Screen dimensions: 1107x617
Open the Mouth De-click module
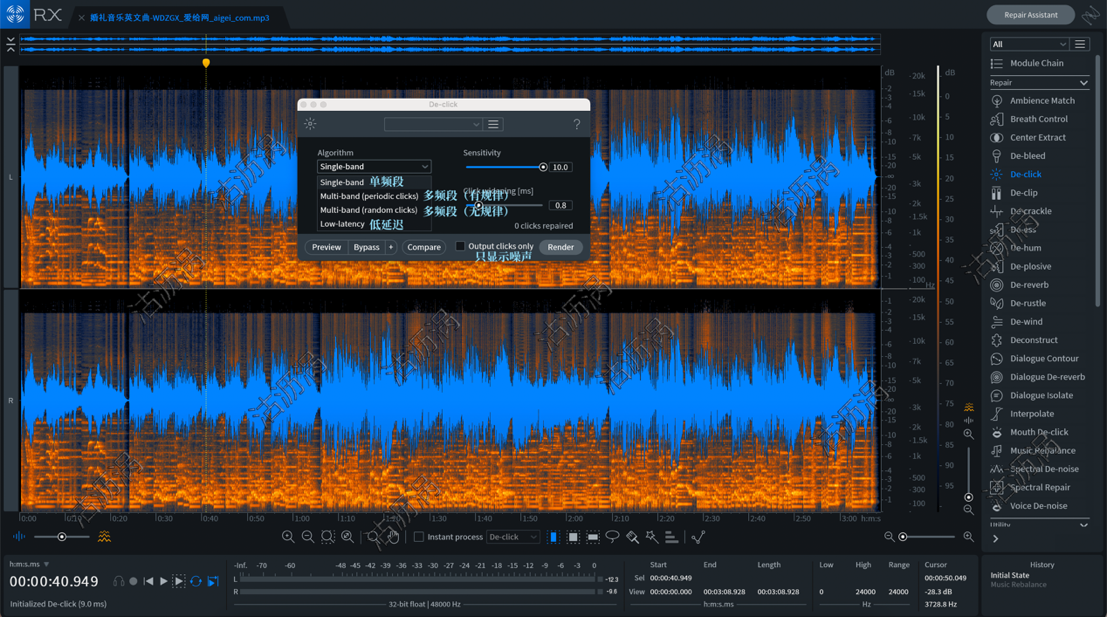(1038, 432)
